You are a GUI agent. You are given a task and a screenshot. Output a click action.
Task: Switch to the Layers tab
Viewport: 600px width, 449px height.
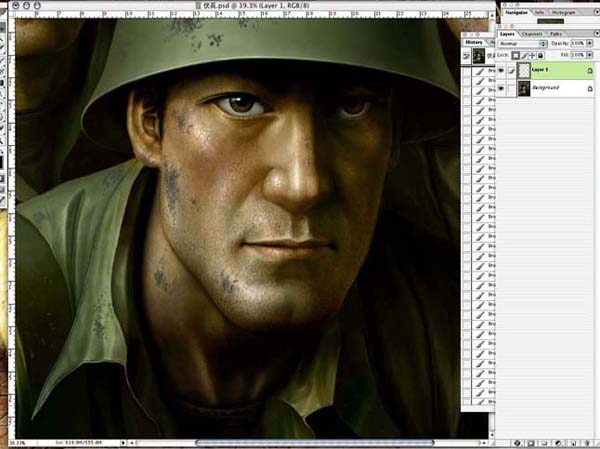click(508, 34)
